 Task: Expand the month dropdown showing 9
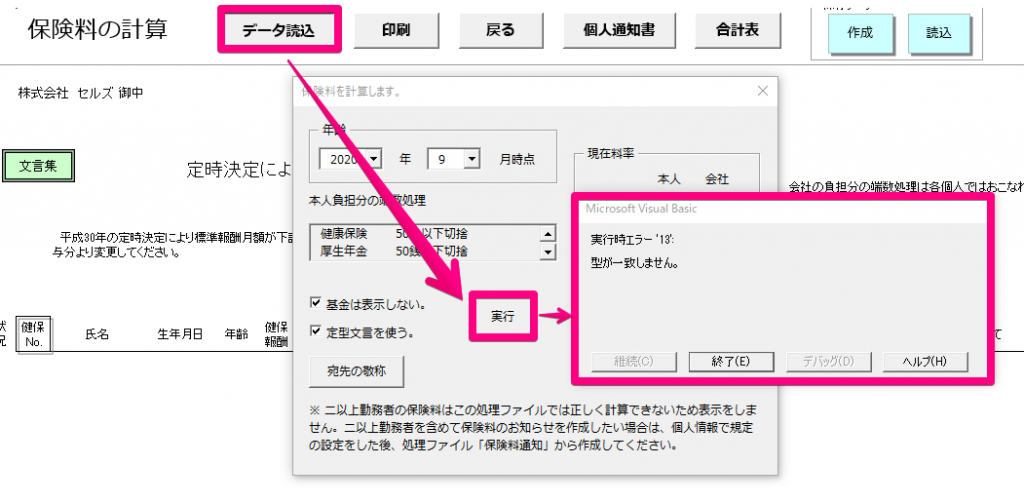[x=472, y=159]
